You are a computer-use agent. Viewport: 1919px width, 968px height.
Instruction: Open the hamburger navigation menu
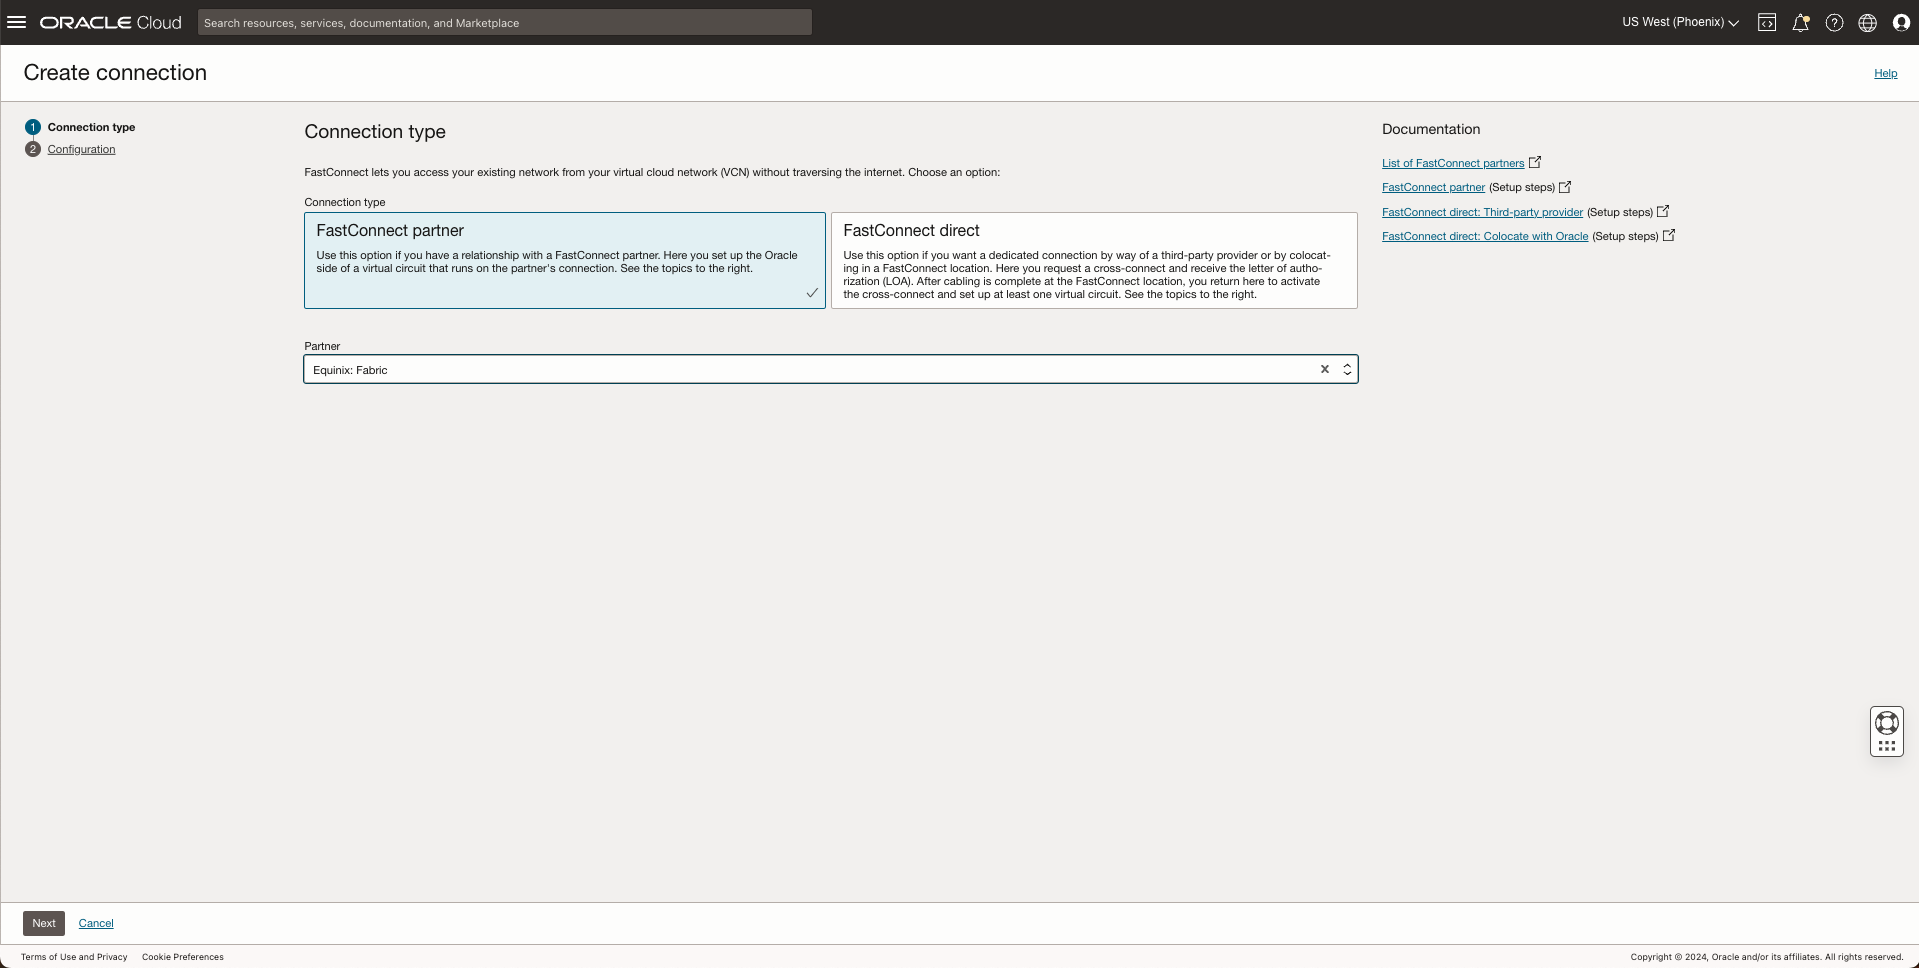17,22
